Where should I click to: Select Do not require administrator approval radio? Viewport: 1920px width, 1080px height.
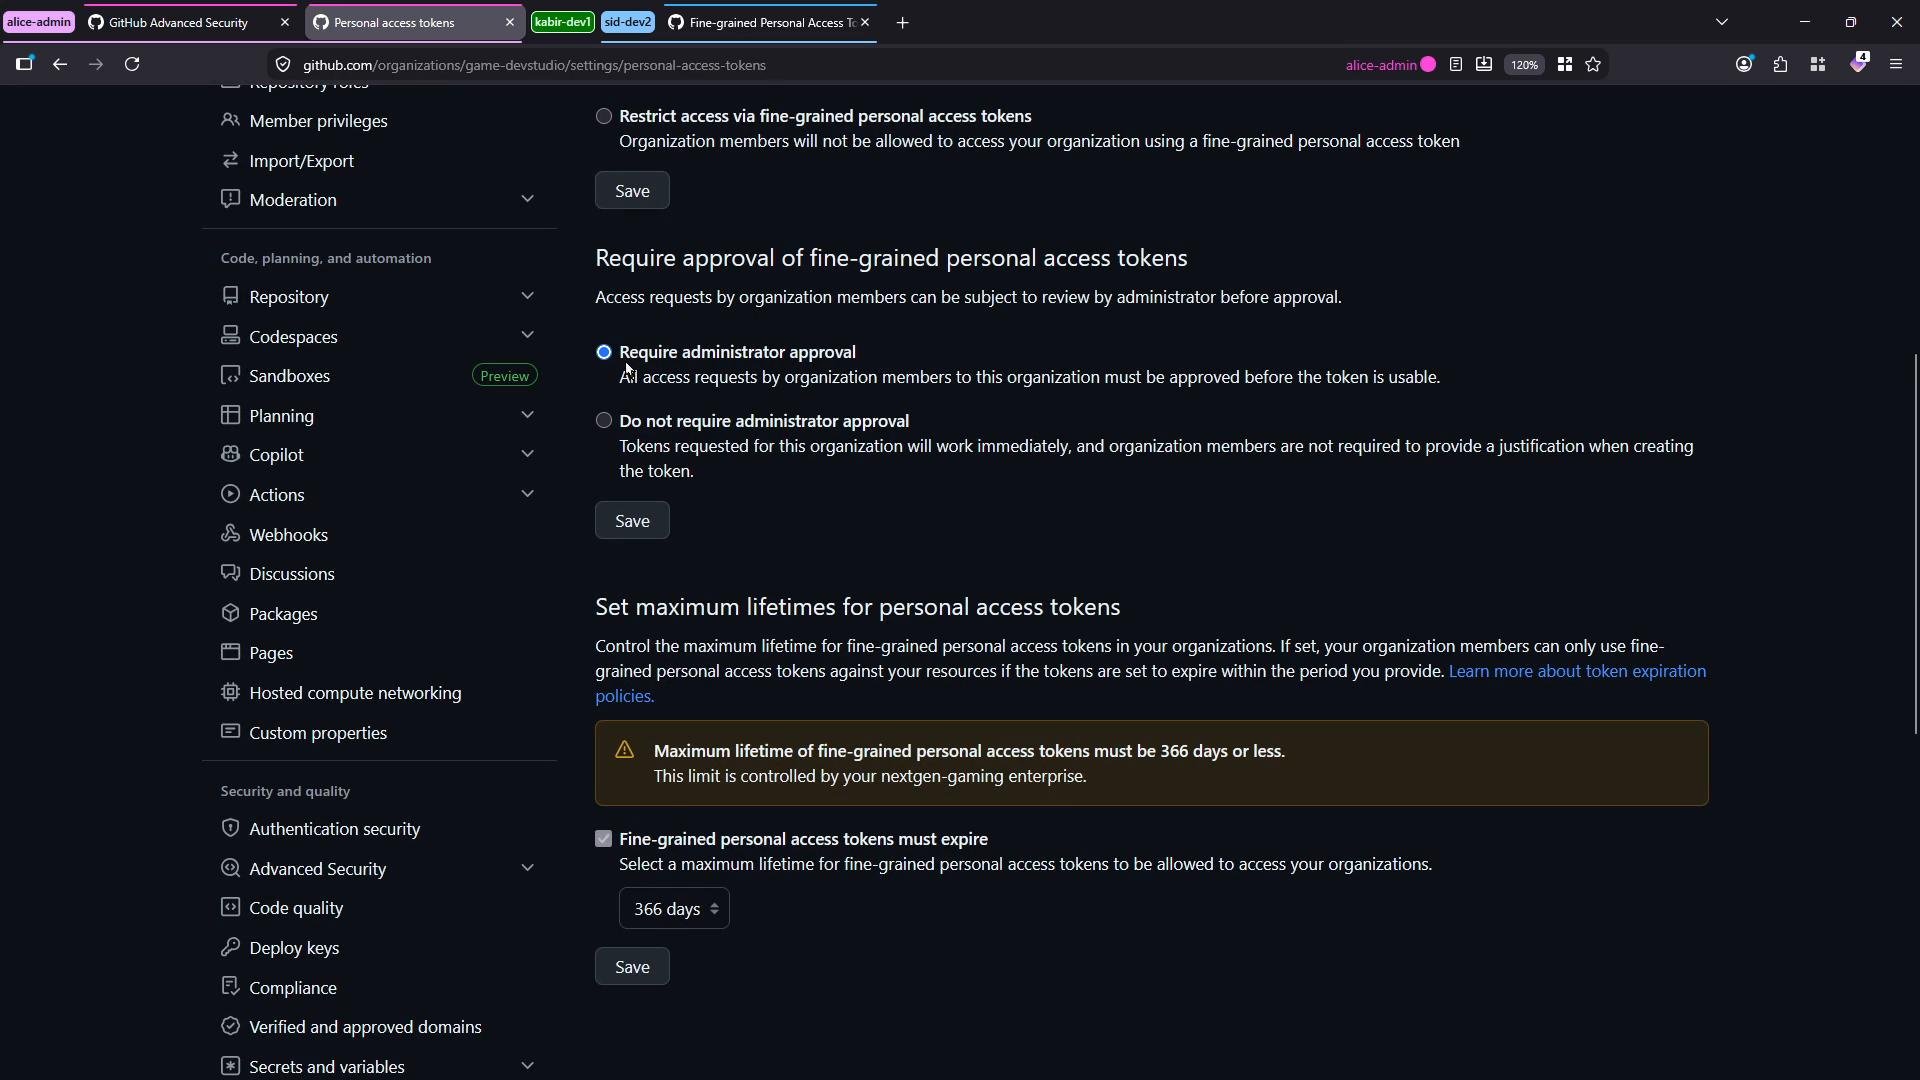[x=604, y=421]
